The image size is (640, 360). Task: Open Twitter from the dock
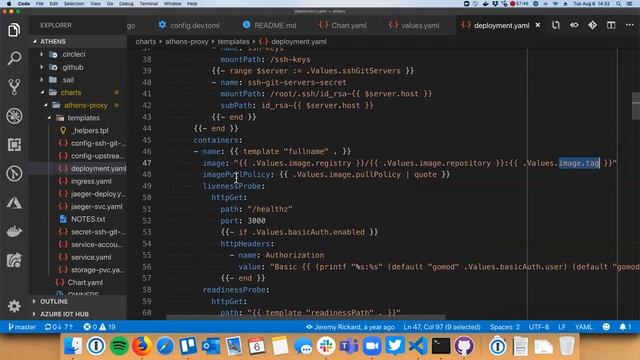[395, 346]
